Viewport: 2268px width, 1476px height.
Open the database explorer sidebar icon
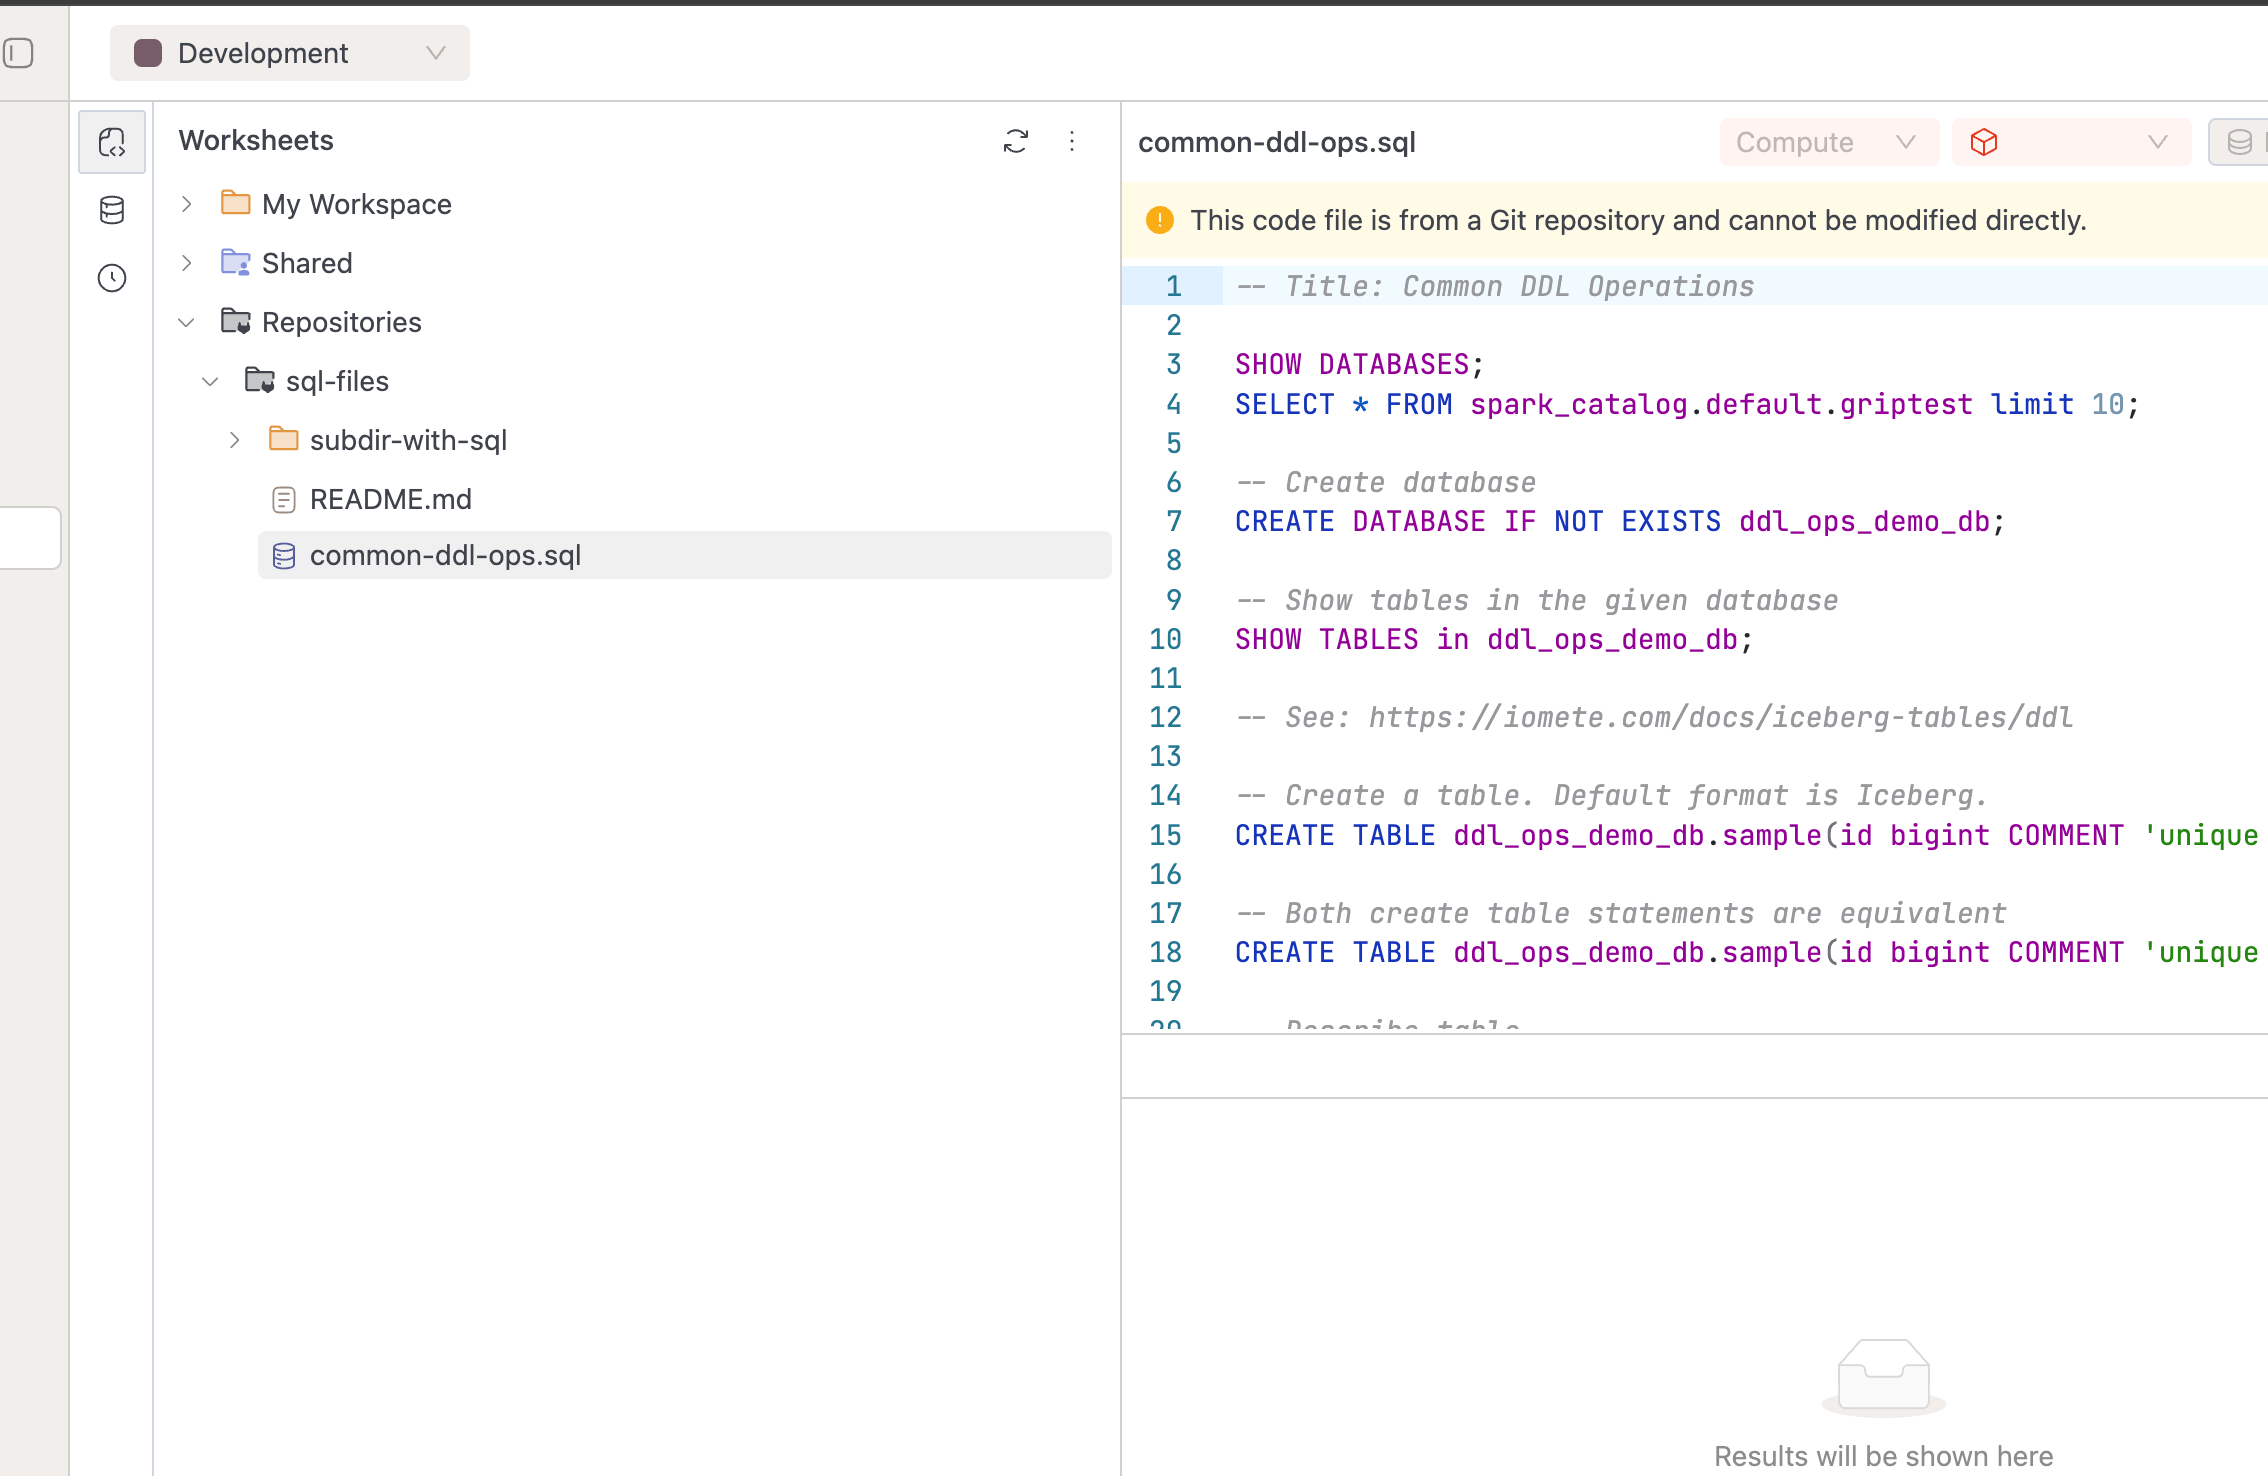pos(112,210)
